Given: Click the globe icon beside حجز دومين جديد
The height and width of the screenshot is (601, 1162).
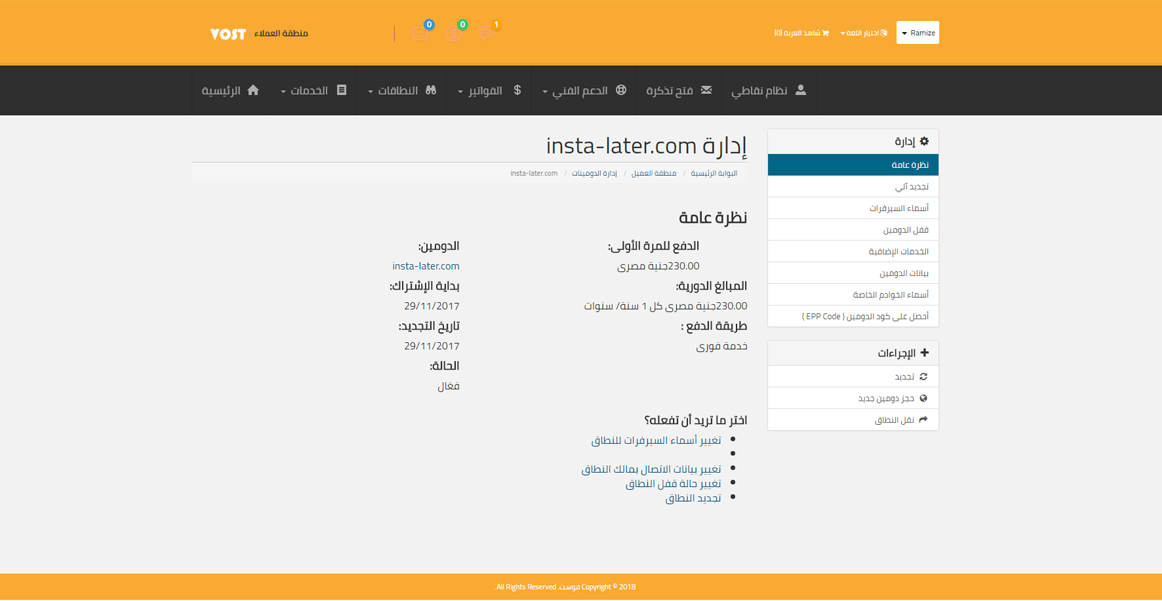Looking at the screenshot, I should pos(923,398).
